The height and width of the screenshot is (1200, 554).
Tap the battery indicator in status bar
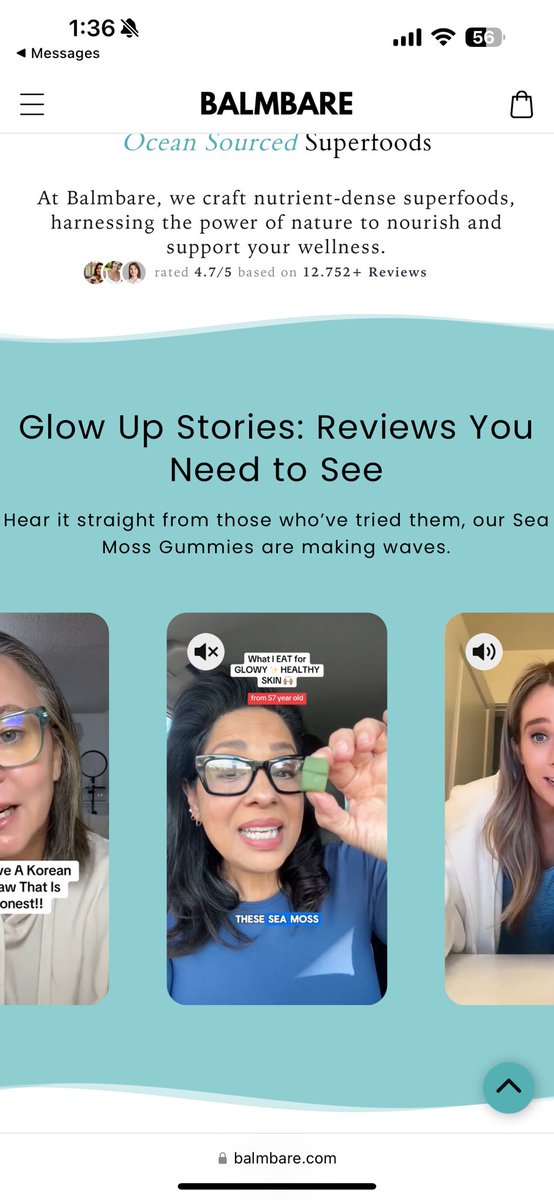tap(487, 38)
